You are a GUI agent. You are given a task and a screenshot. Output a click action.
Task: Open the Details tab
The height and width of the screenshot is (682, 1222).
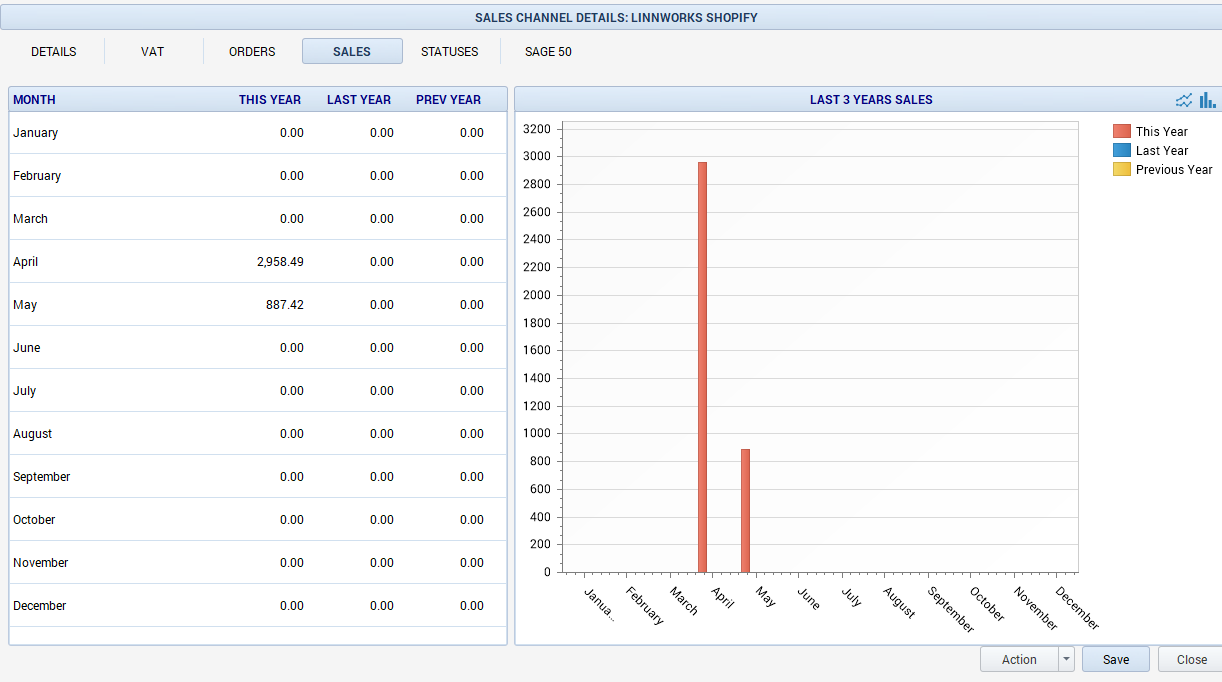[x=54, y=52]
